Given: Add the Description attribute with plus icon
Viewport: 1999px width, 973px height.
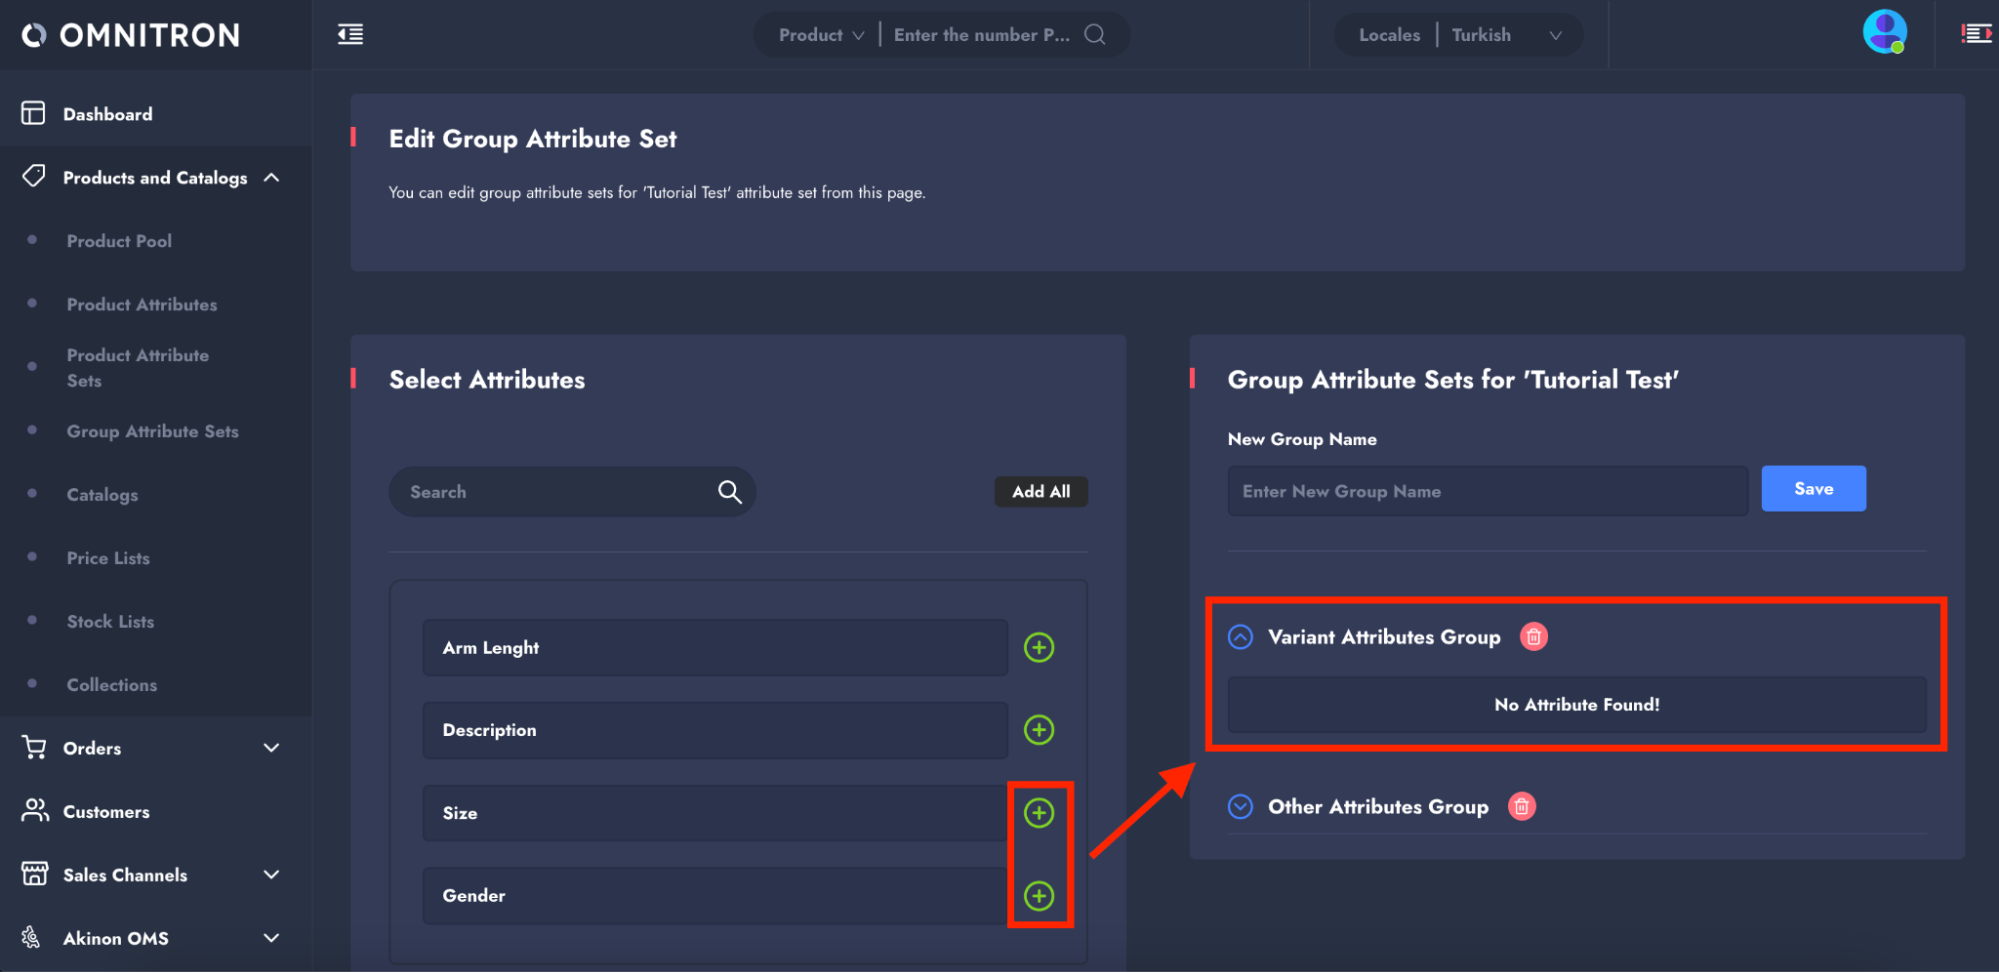Looking at the screenshot, I should (x=1039, y=730).
